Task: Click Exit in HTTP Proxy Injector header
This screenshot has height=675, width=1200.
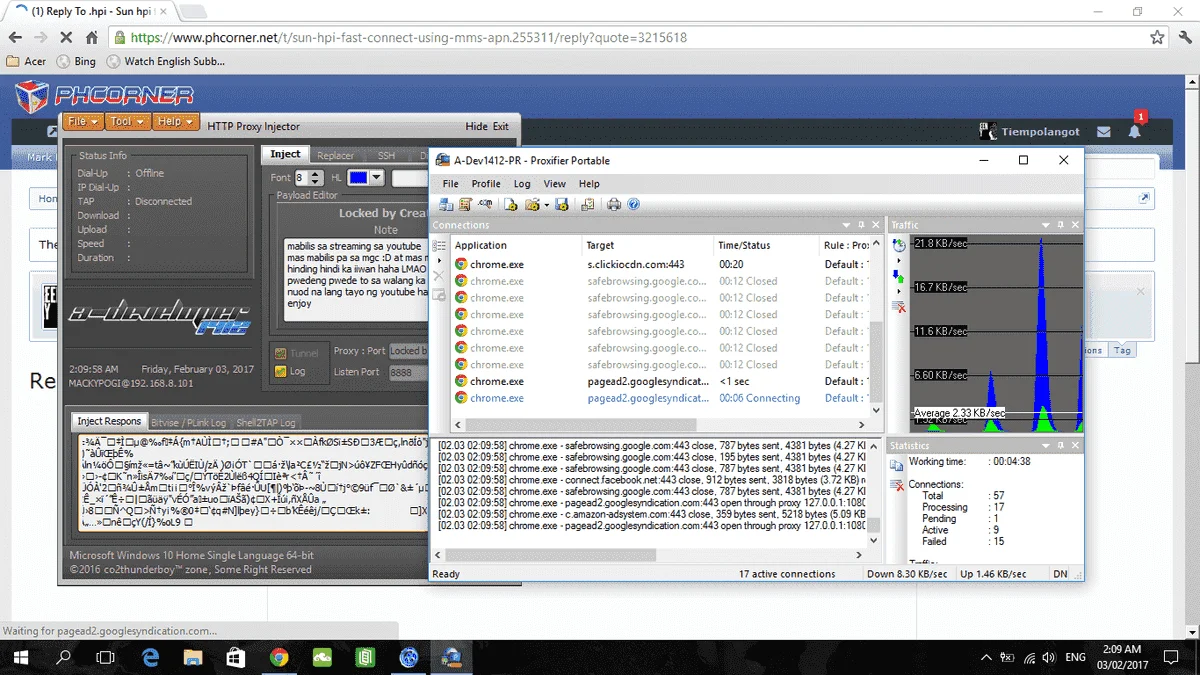Action: (x=501, y=126)
